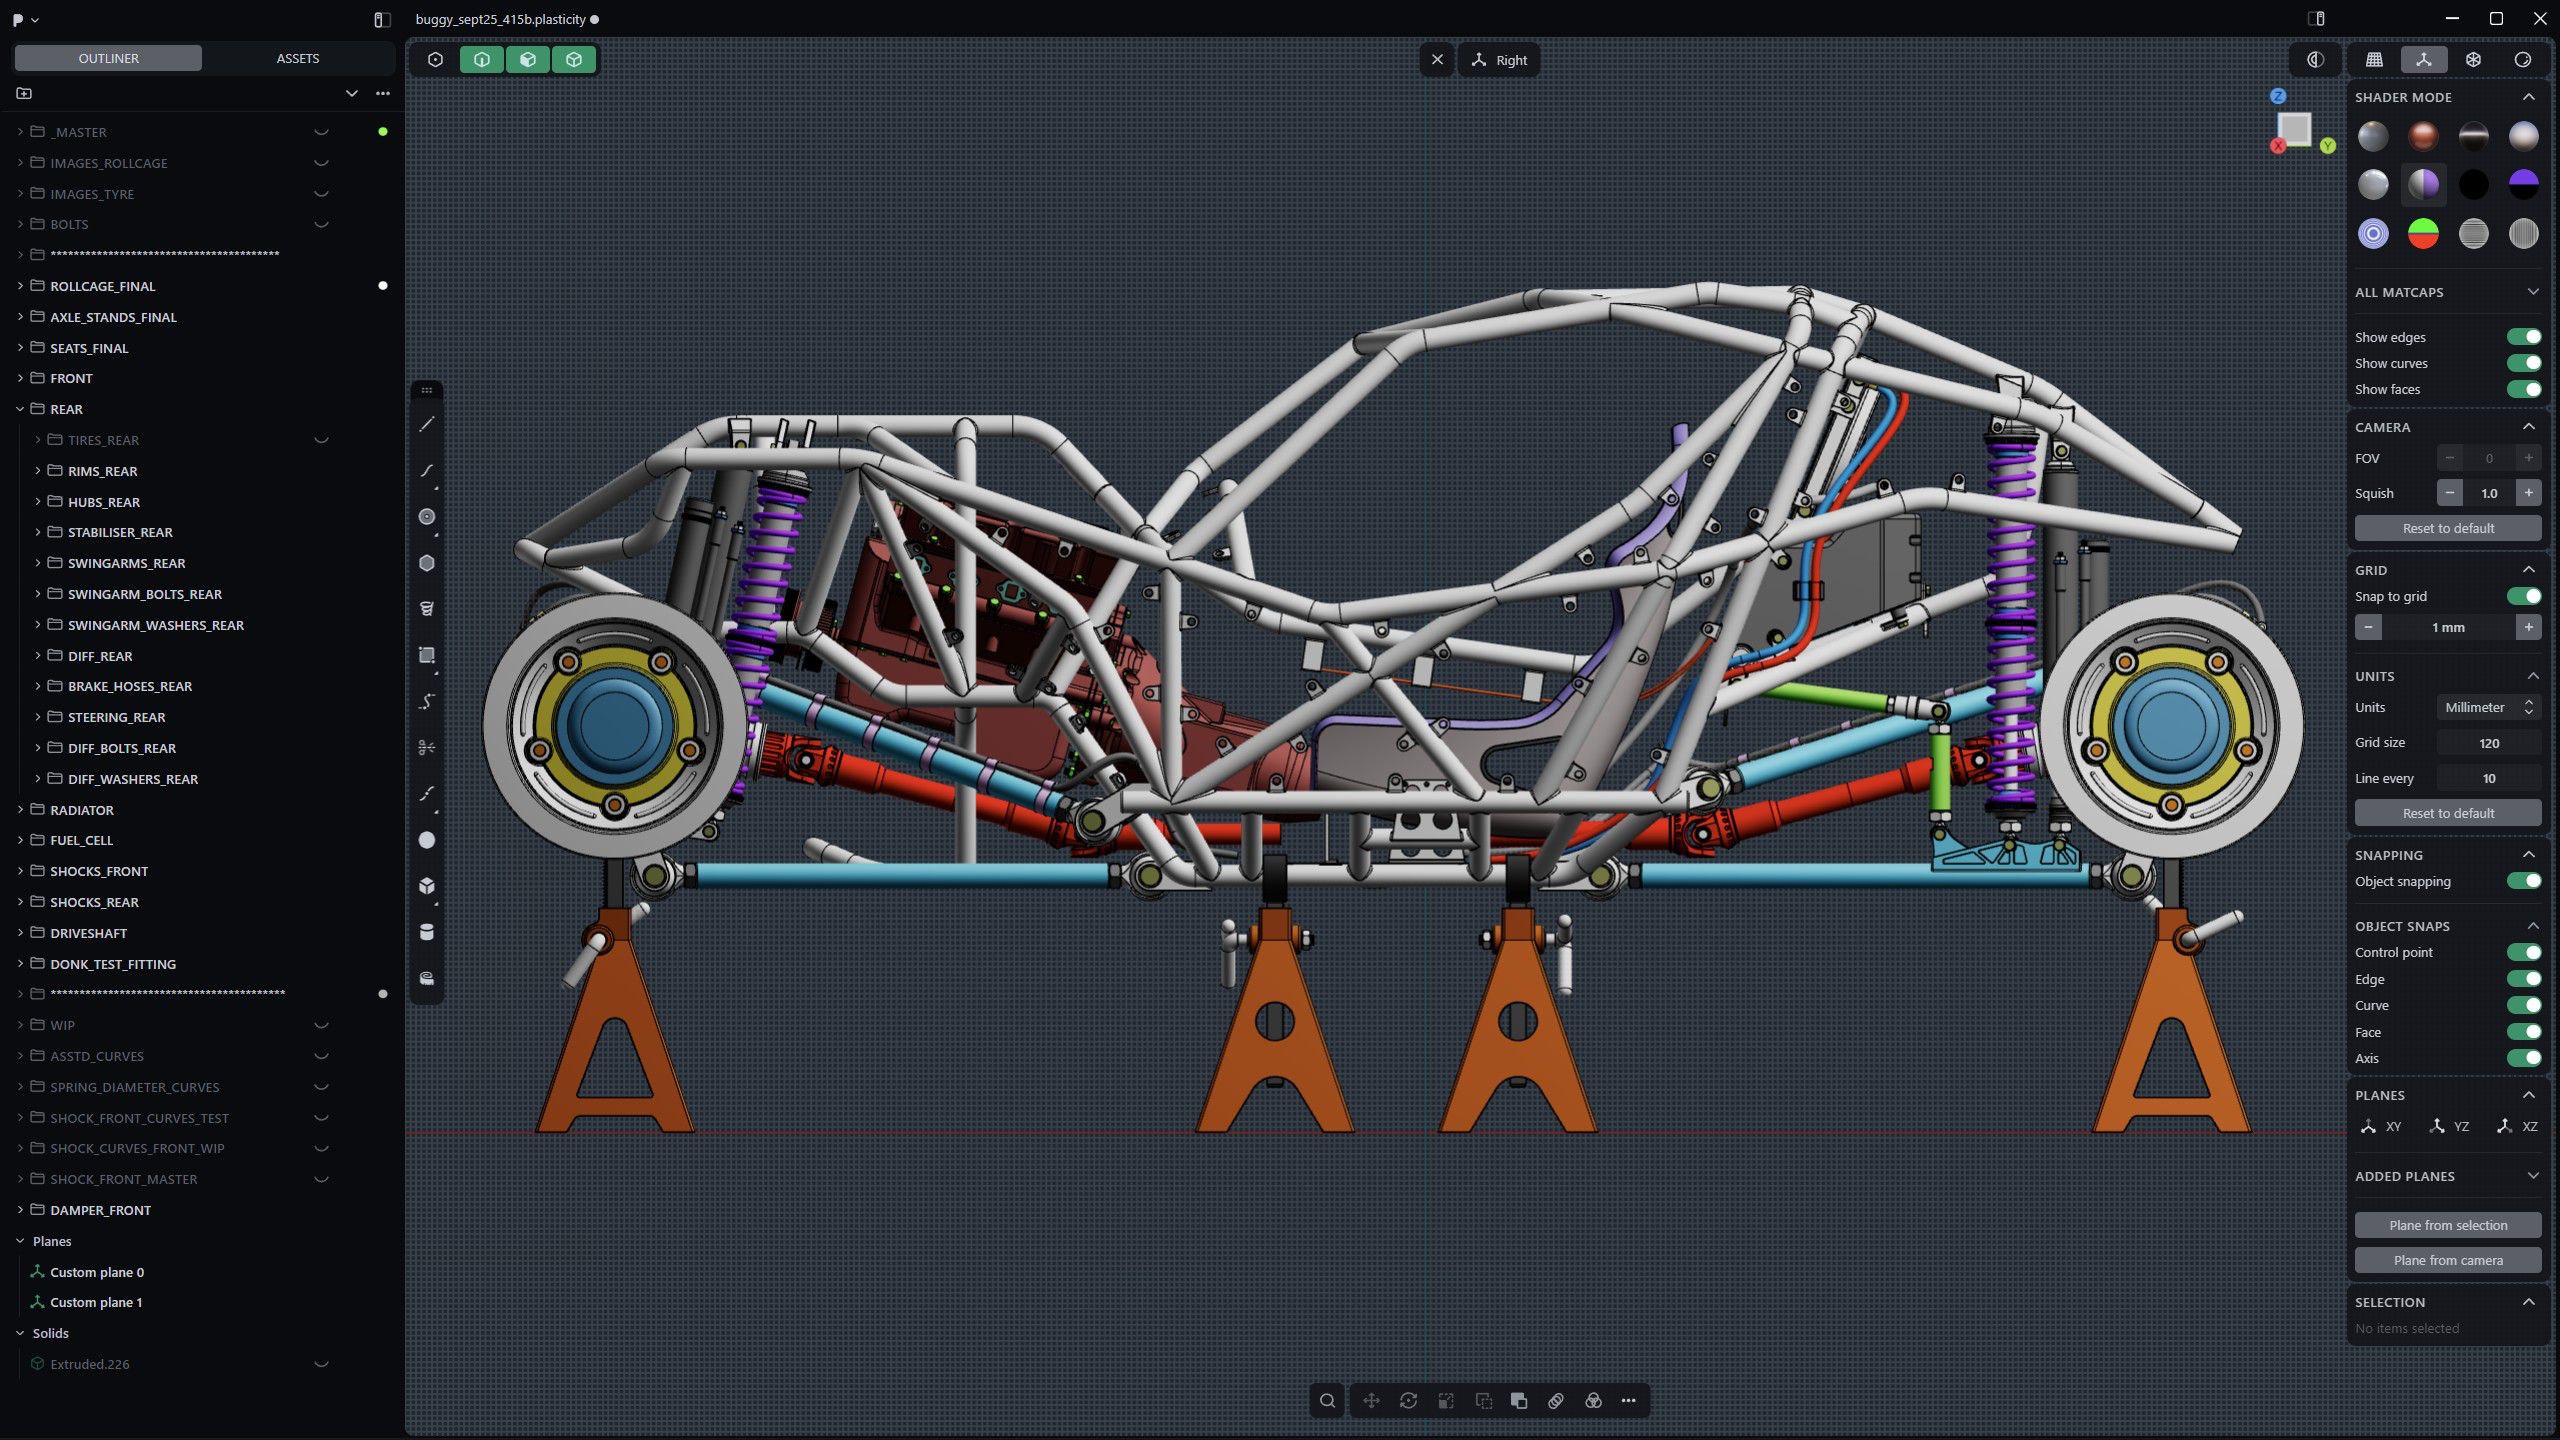Open the OUTLINER tab
2560x1440 pixels.
[108, 58]
